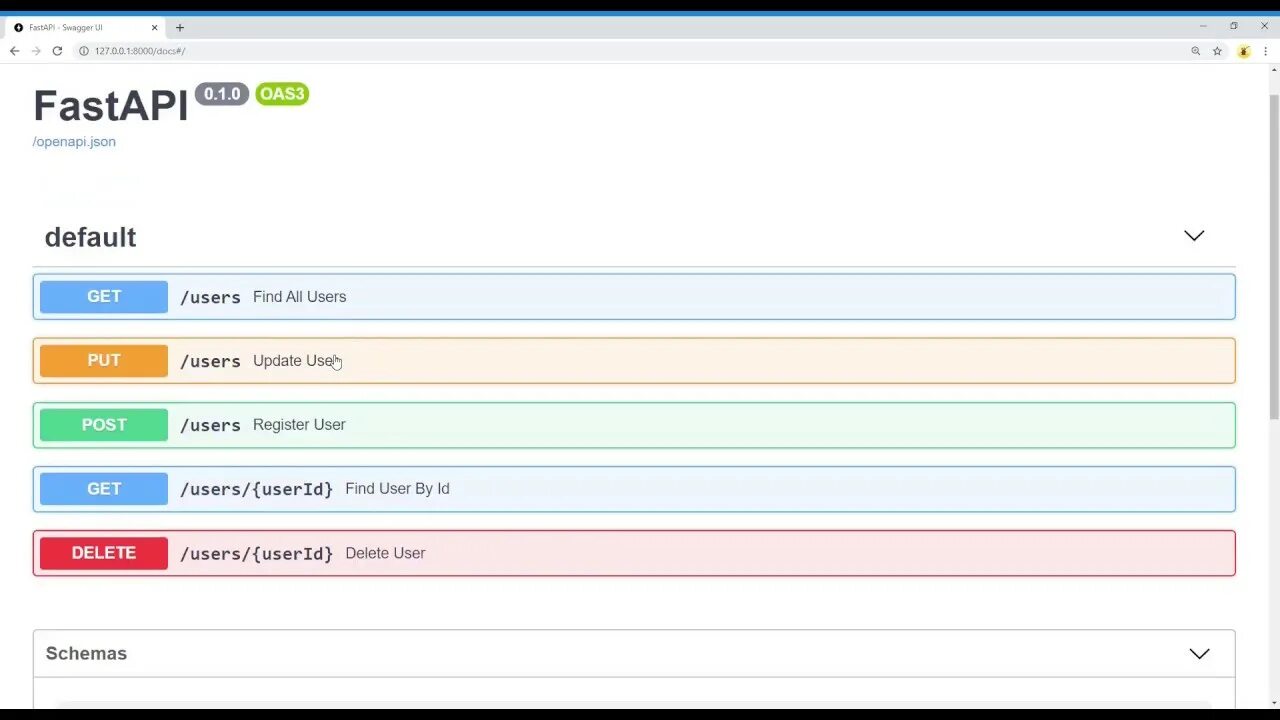Restore down the browser window
Screen dimensions: 1280x720
pos(1234,26)
